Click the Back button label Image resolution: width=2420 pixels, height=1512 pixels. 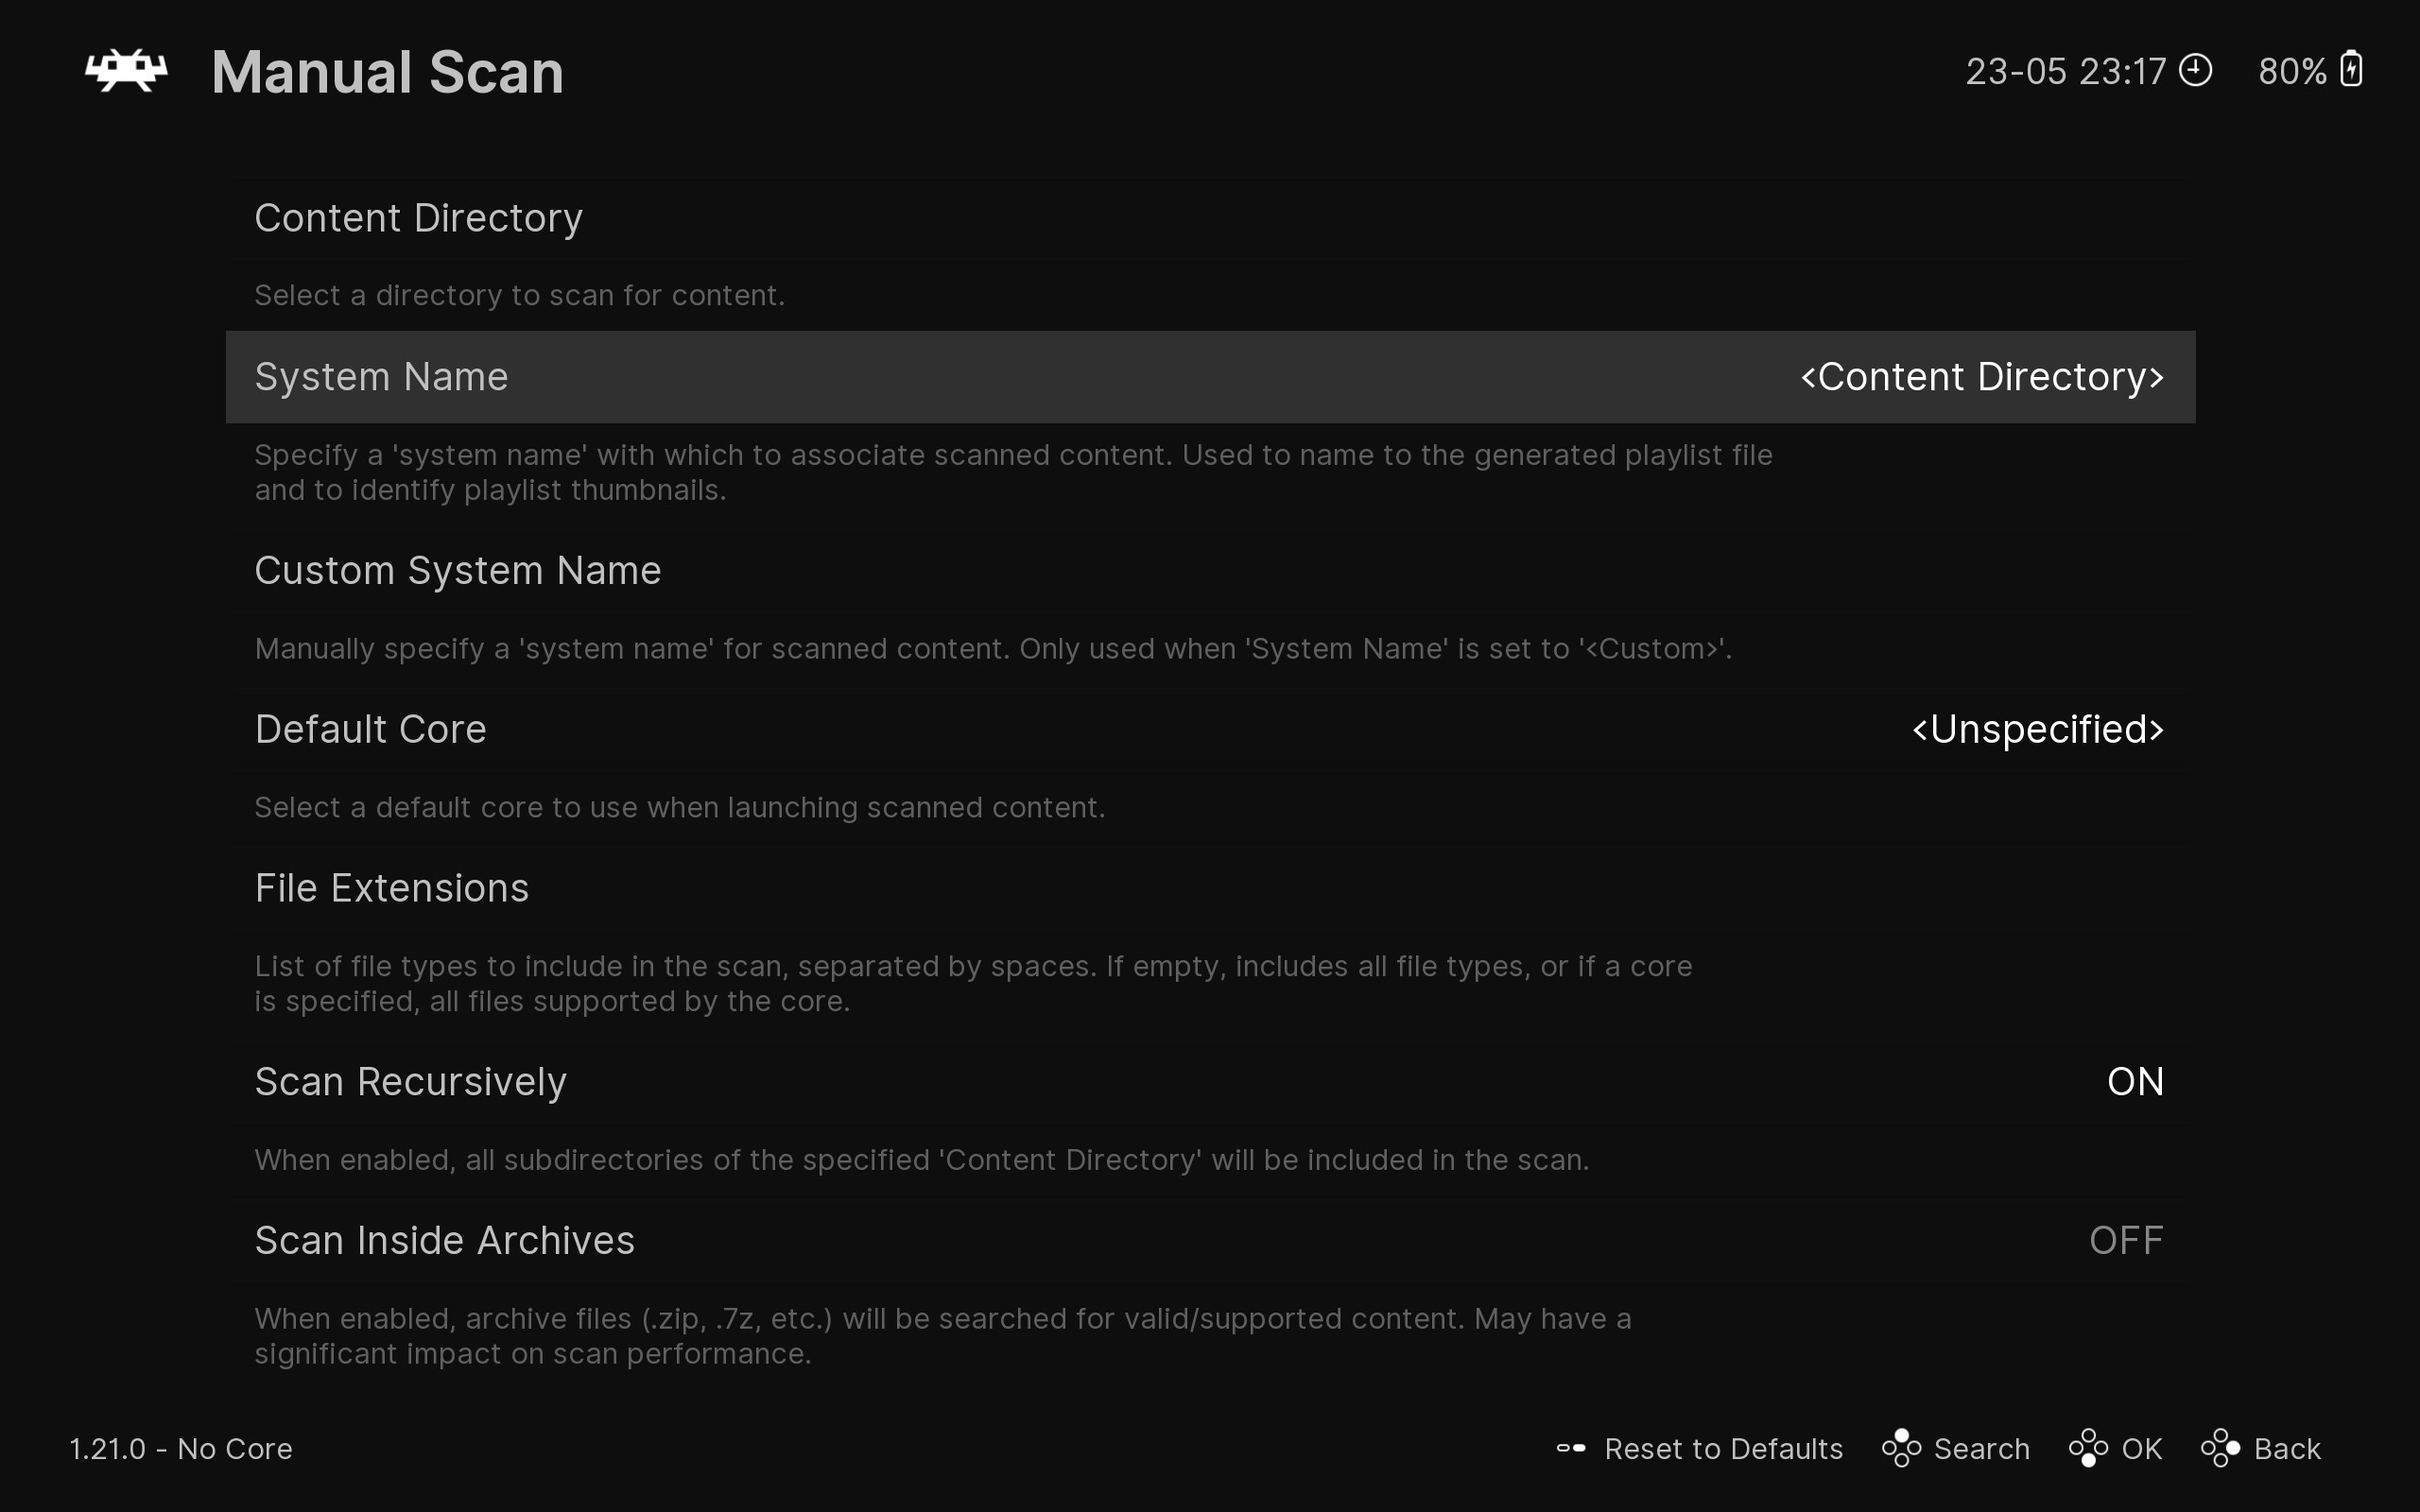click(2287, 1448)
